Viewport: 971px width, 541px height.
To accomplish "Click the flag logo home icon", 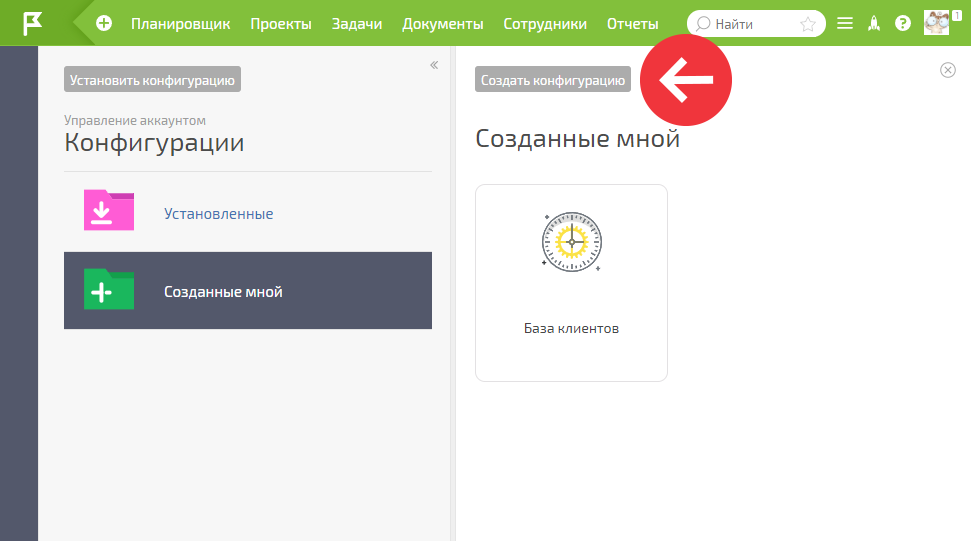I will (x=32, y=24).
